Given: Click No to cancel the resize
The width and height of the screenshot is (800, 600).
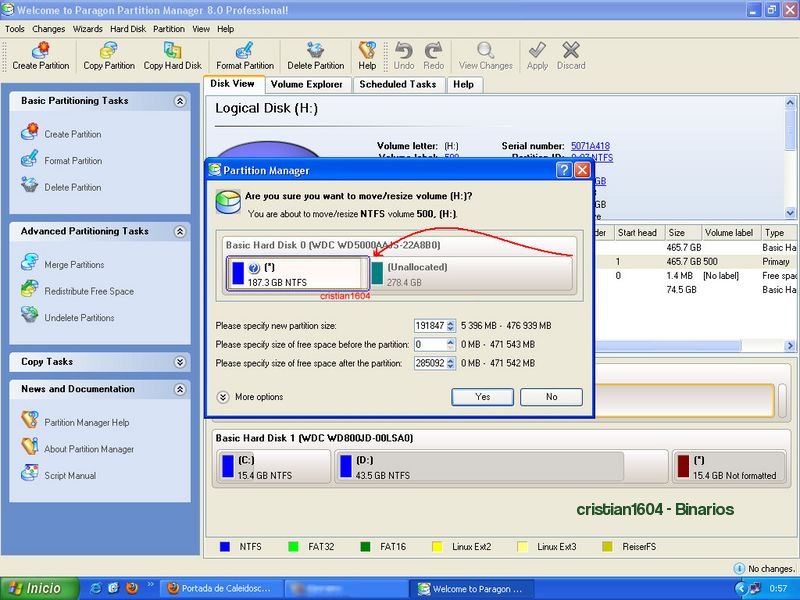Looking at the screenshot, I should click(551, 397).
